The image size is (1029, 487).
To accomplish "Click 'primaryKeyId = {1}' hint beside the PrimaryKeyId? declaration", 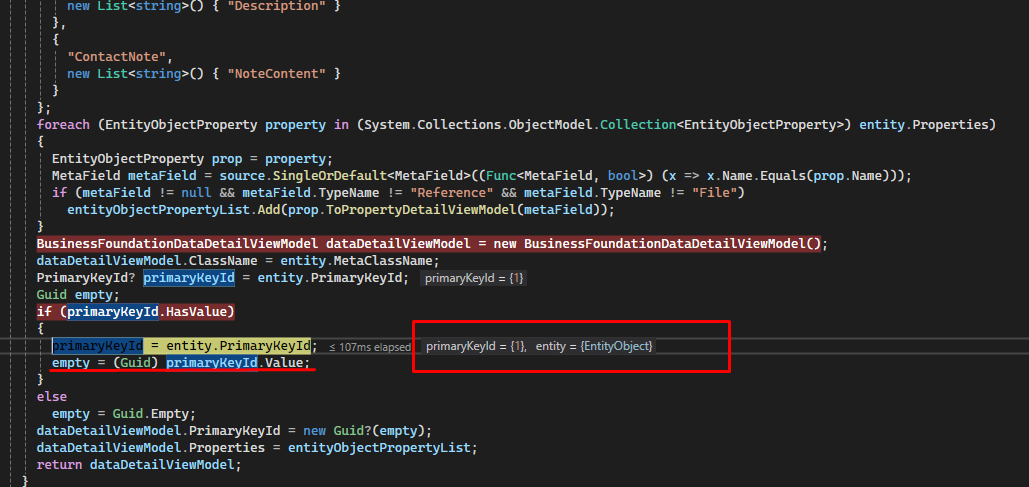I will coord(472,277).
